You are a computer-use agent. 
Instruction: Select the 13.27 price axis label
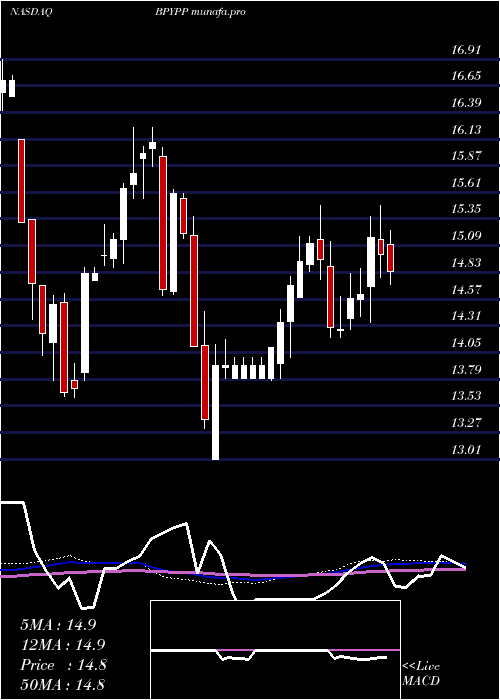tap(466, 422)
